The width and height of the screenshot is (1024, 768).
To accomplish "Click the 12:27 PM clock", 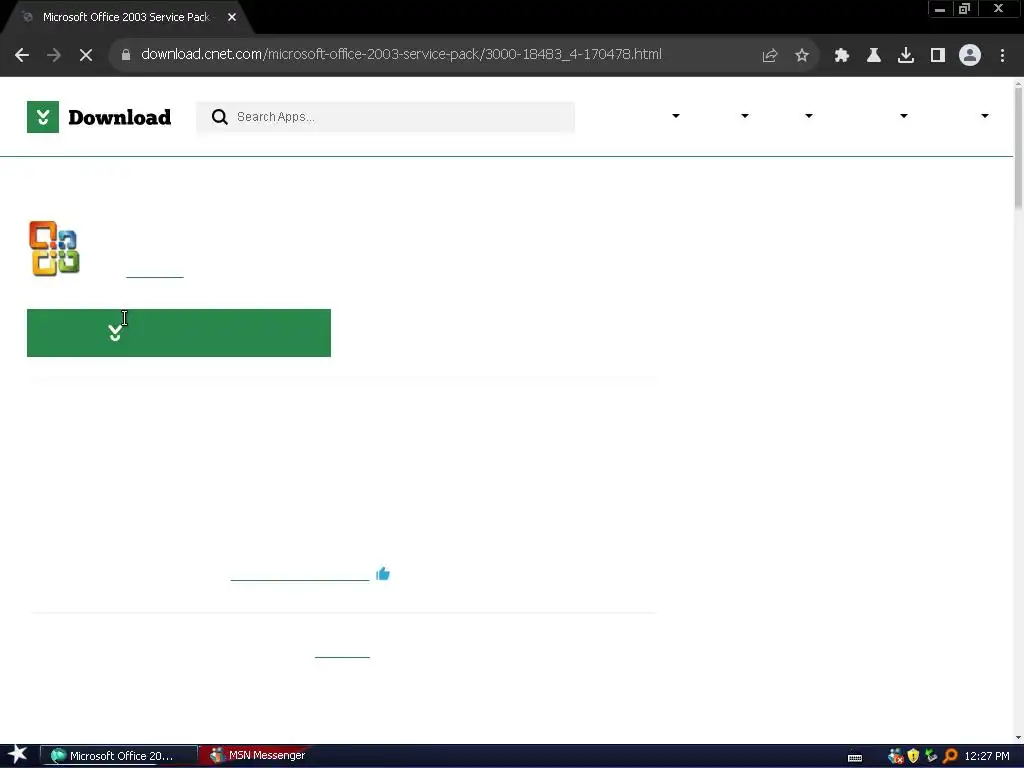I will [x=987, y=756].
